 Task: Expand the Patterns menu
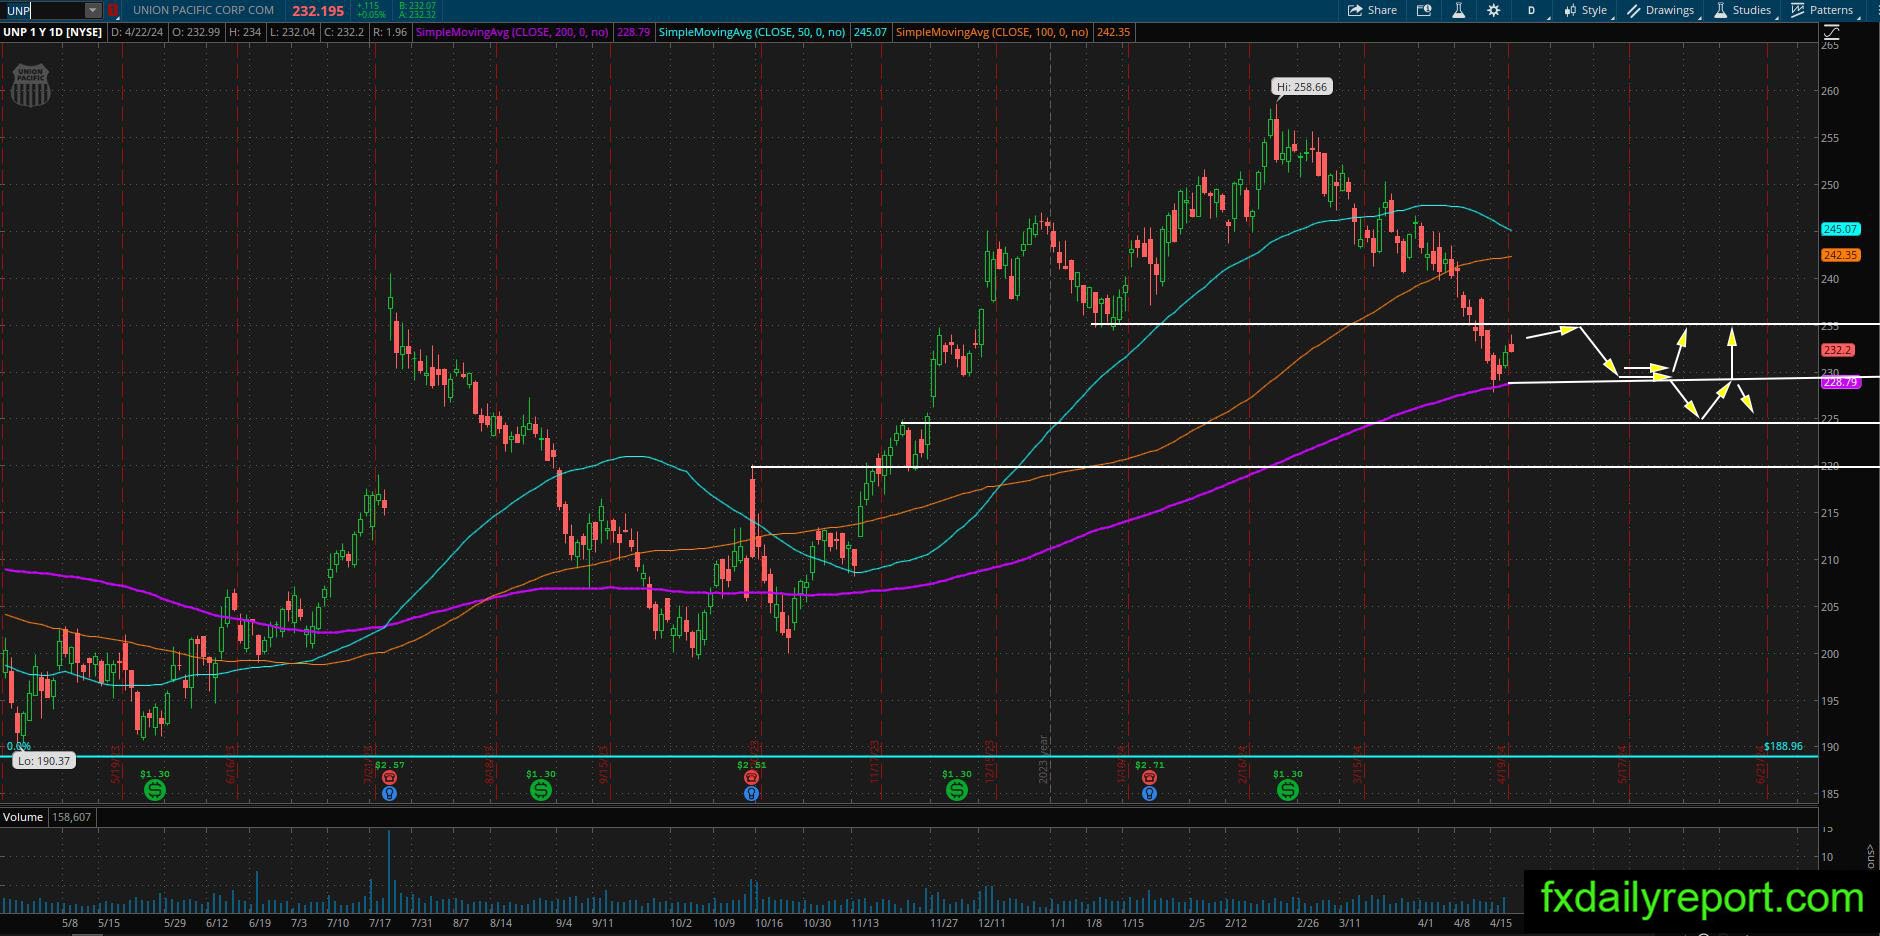click(x=1822, y=10)
